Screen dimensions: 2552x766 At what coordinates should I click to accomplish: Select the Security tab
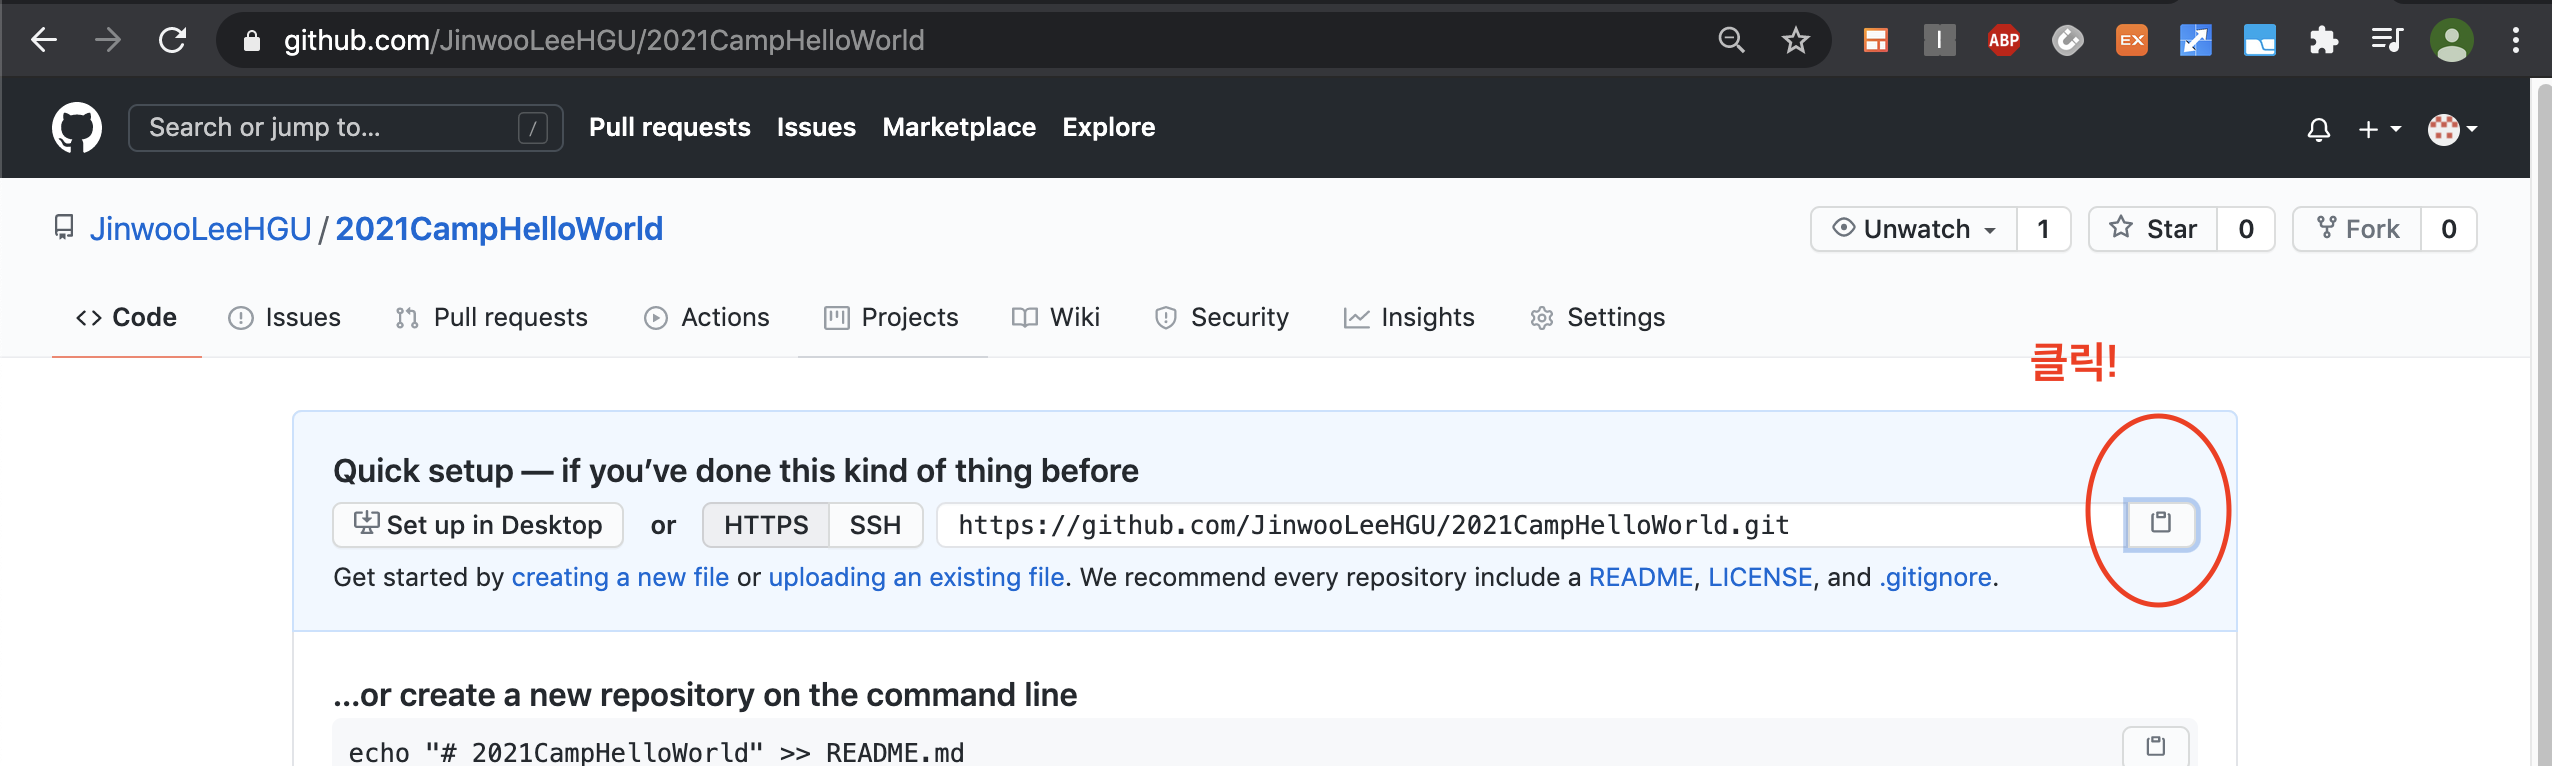pyautogui.click(x=1221, y=317)
